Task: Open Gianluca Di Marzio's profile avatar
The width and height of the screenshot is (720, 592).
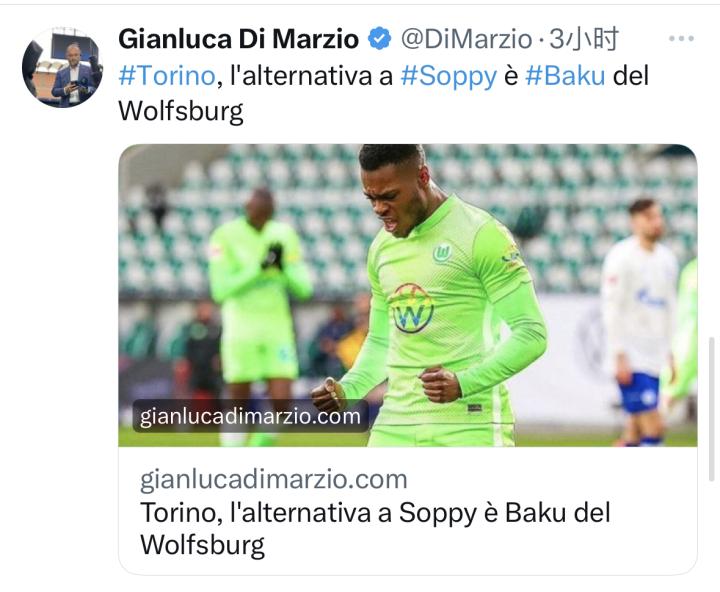Action: (x=63, y=68)
